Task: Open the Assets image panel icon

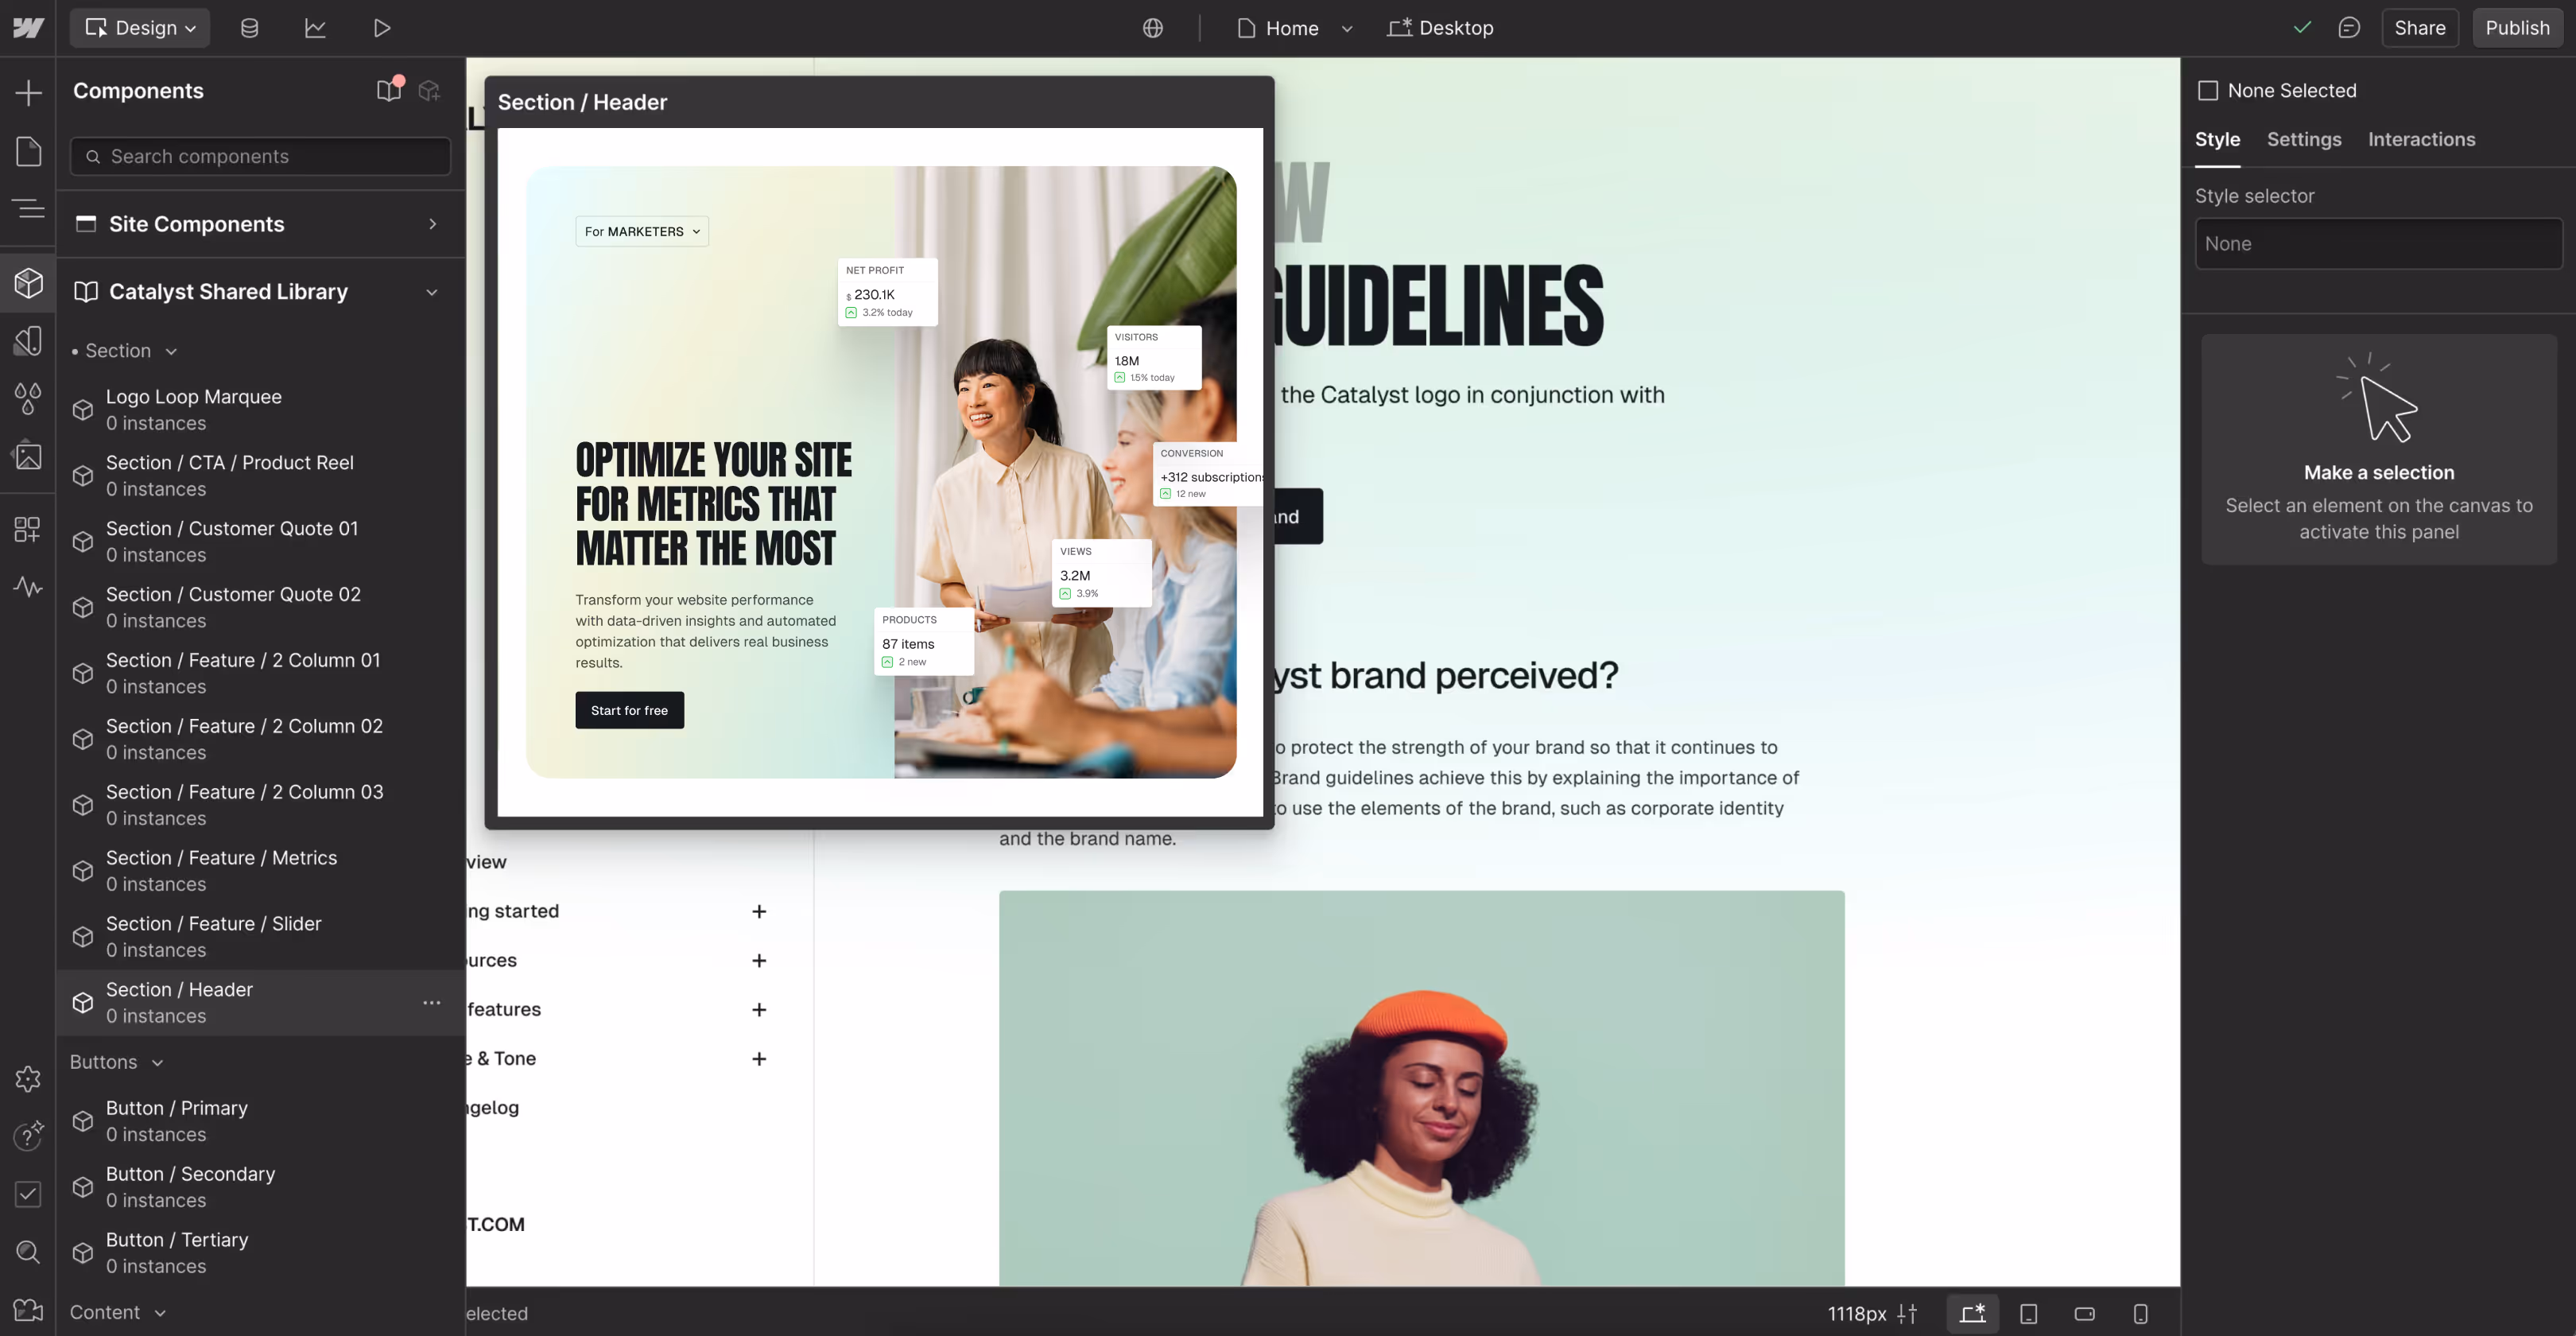Action: click(28, 456)
